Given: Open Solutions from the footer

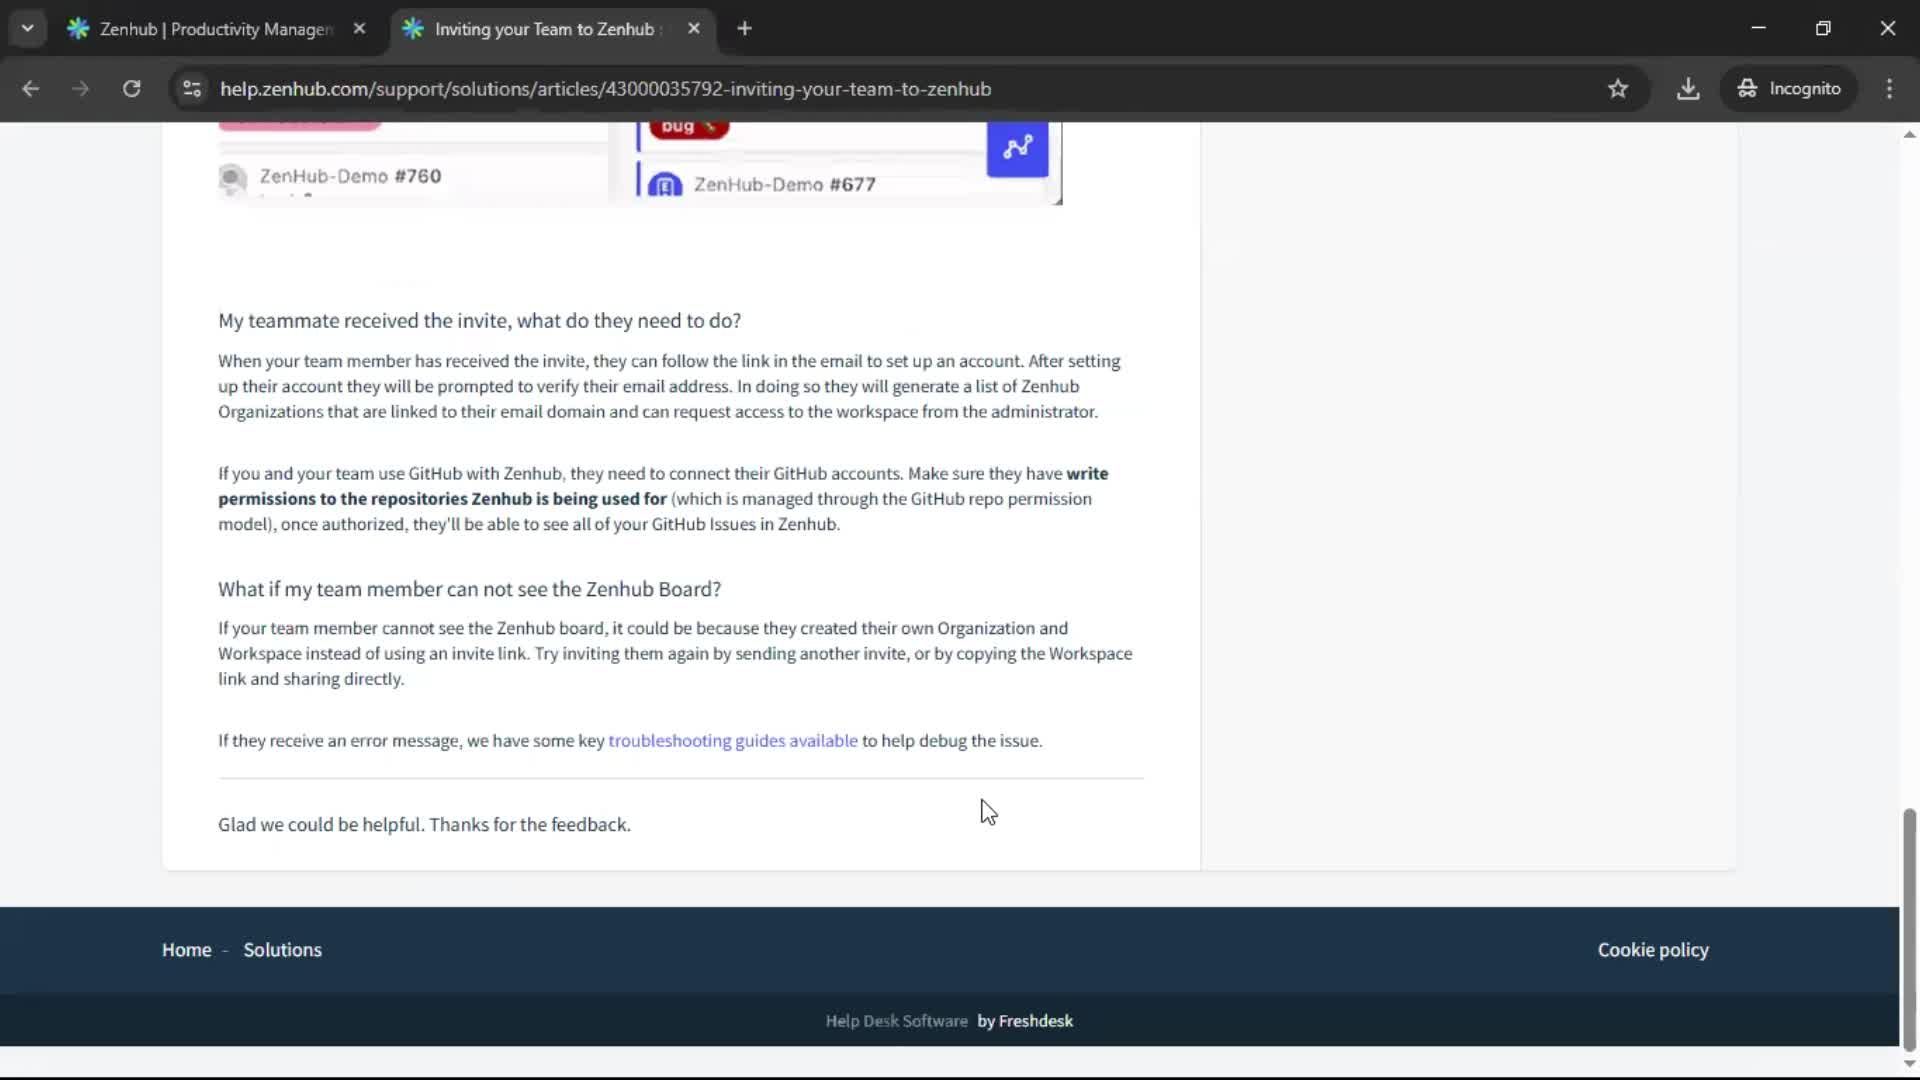Looking at the screenshot, I should [x=283, y=949].
